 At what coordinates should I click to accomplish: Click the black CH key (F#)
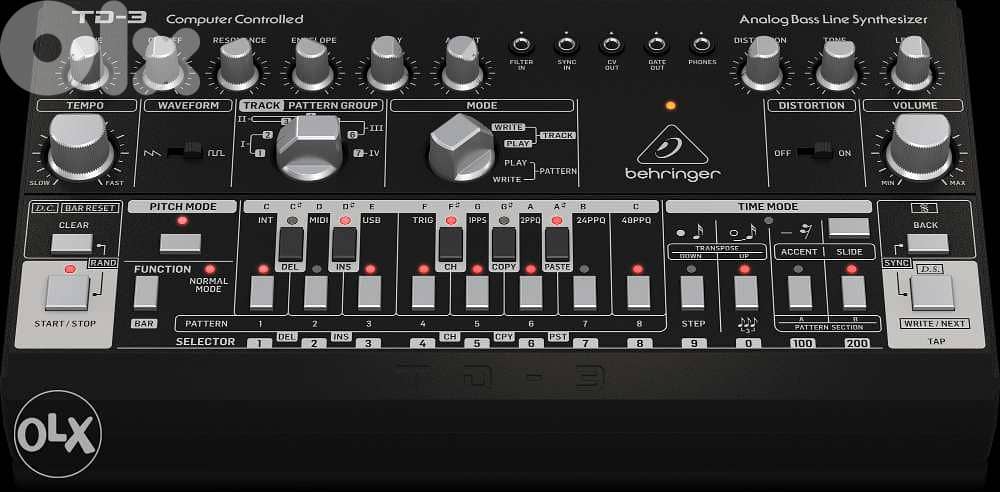click(451, 245)
